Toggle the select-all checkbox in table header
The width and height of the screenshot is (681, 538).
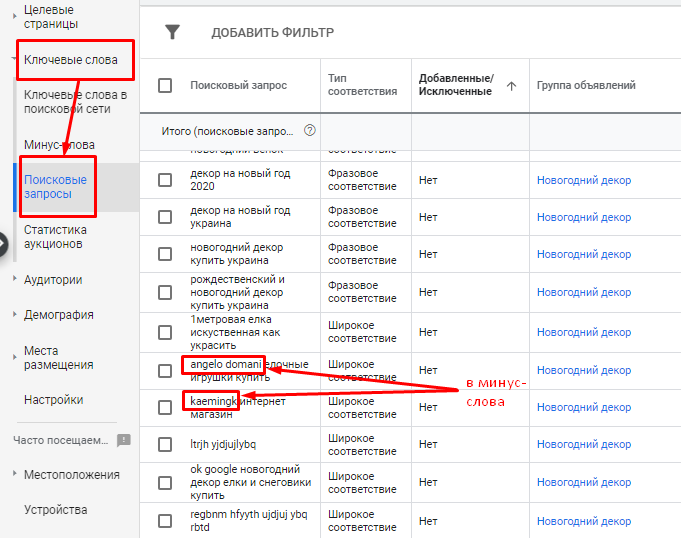[x=165, y=86]
